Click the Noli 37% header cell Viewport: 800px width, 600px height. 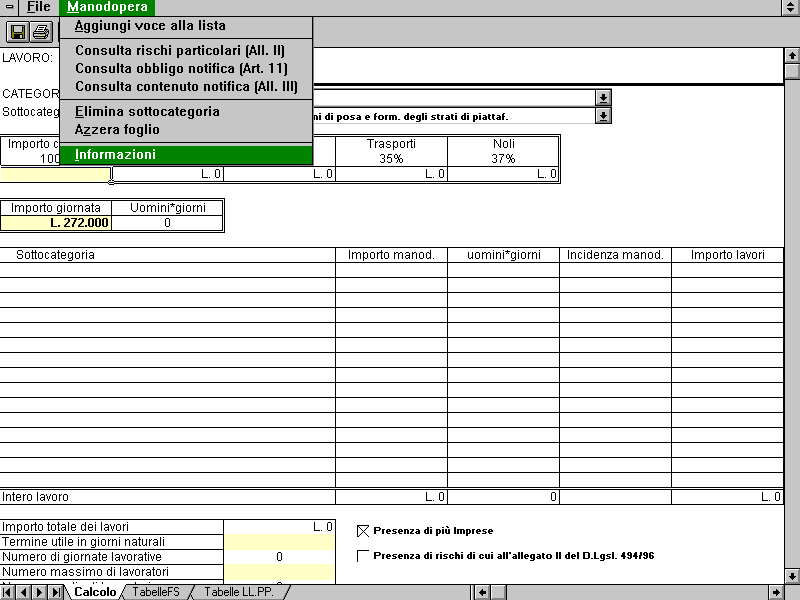[504, 151]
